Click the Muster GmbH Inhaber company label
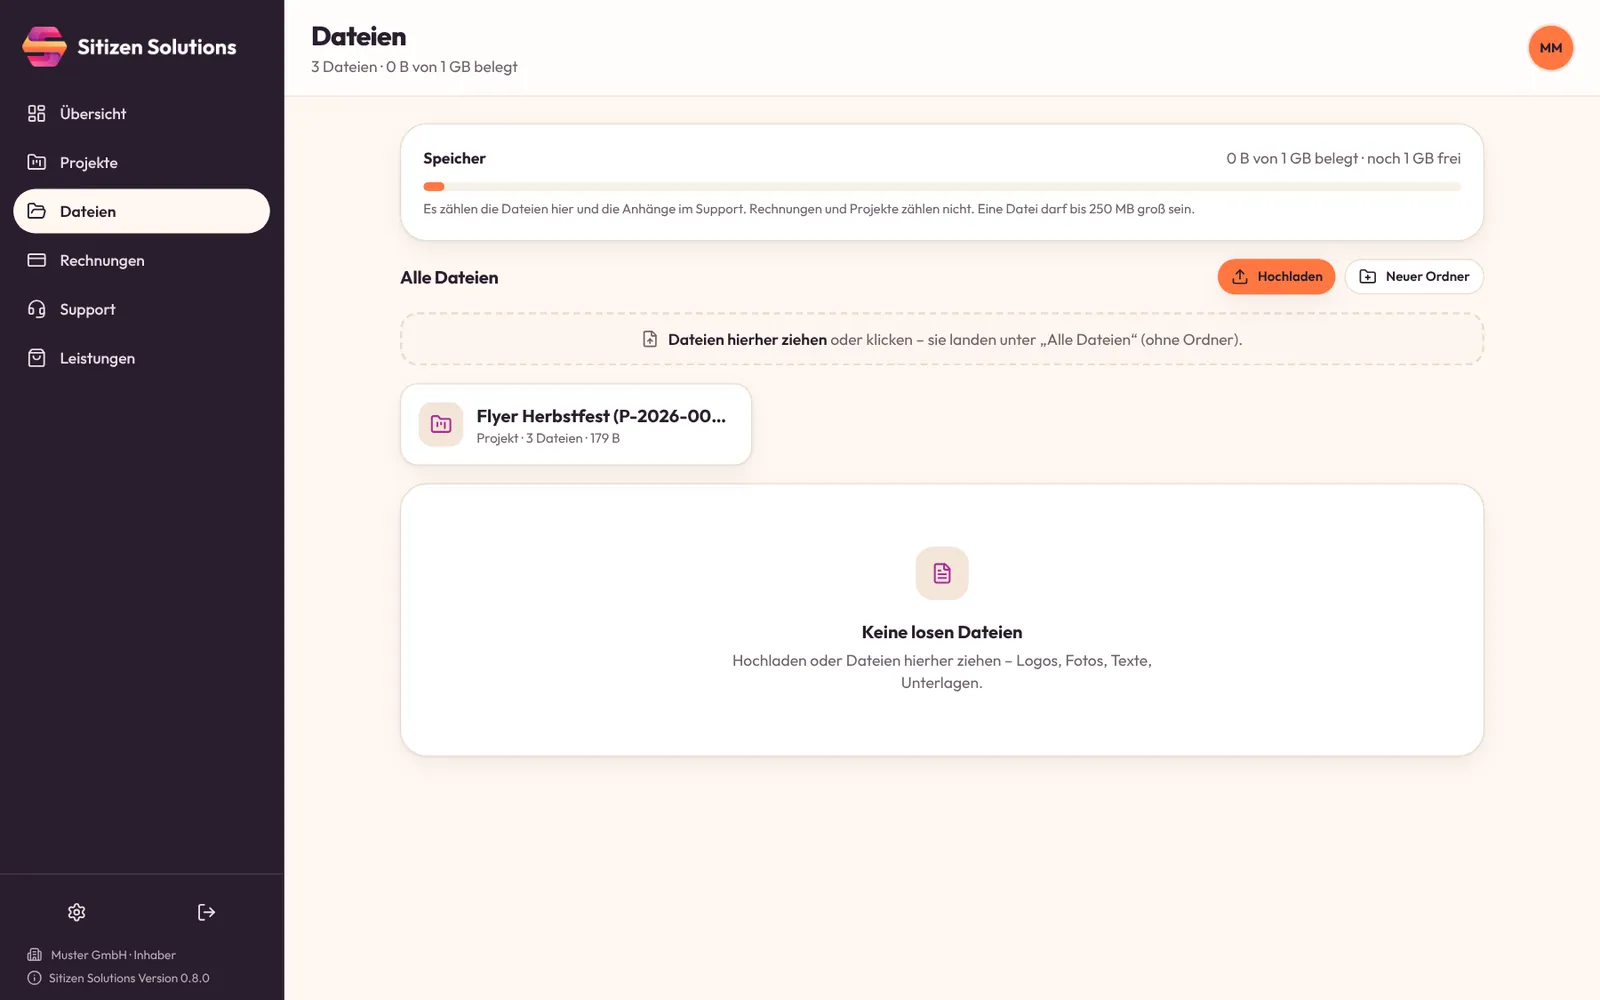1600x1000 pixels. tap(113, 955)
